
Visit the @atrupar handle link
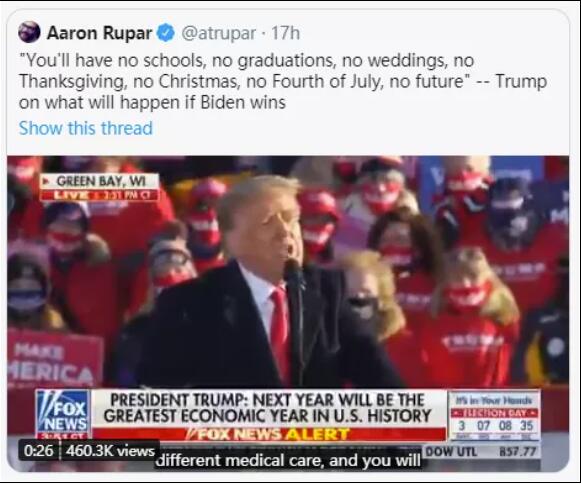tap(218, 33)
